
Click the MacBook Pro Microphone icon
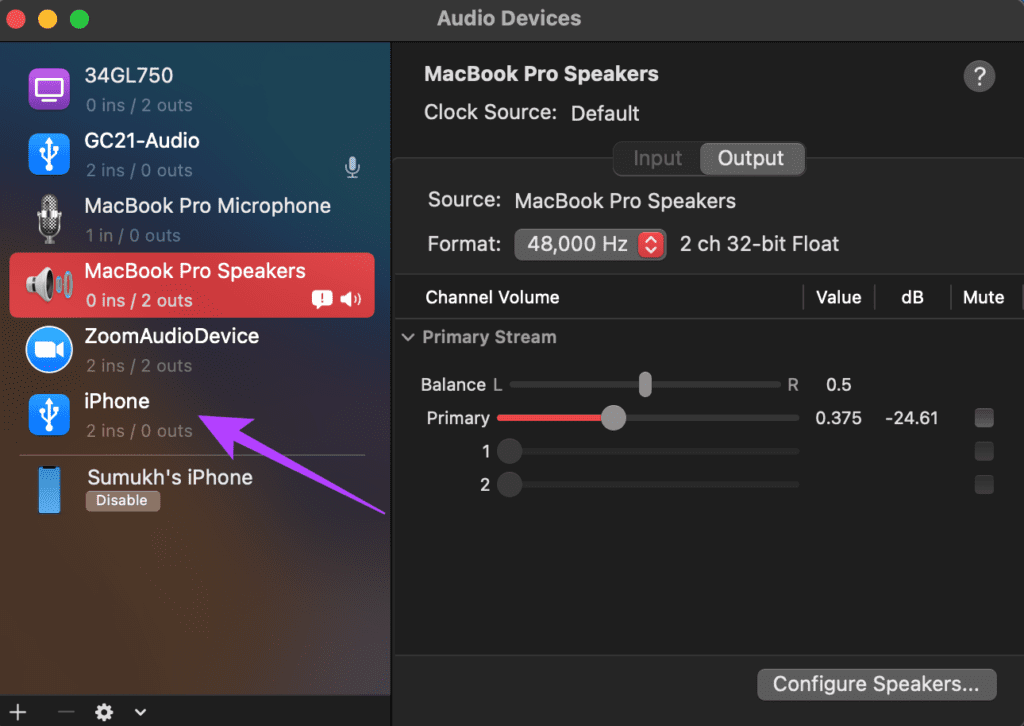pyautogui.click(x=49, y=219)
